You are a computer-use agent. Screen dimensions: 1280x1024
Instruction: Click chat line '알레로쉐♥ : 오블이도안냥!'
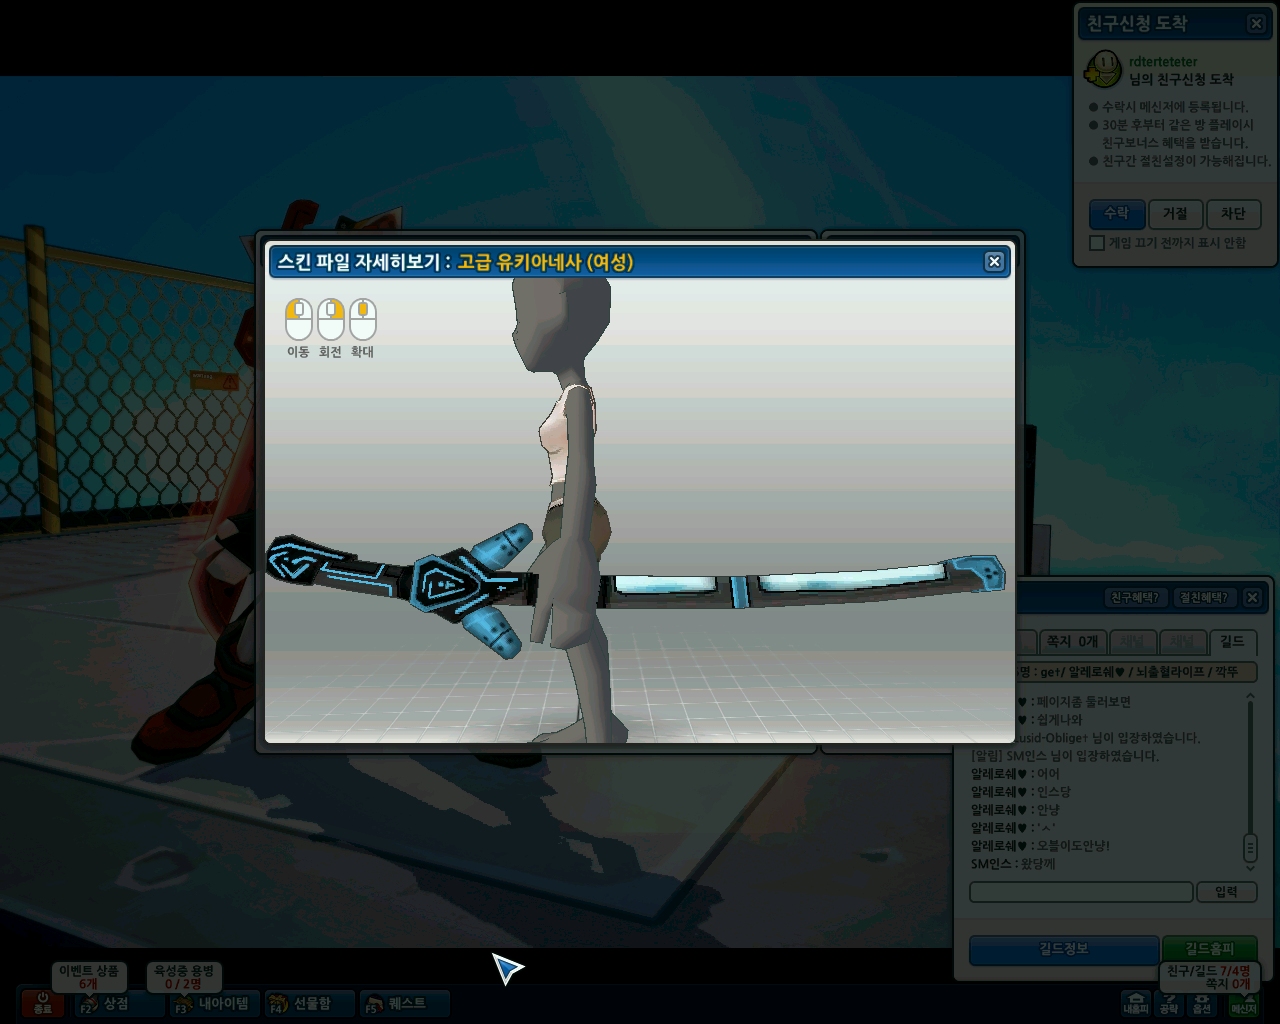1040,845
